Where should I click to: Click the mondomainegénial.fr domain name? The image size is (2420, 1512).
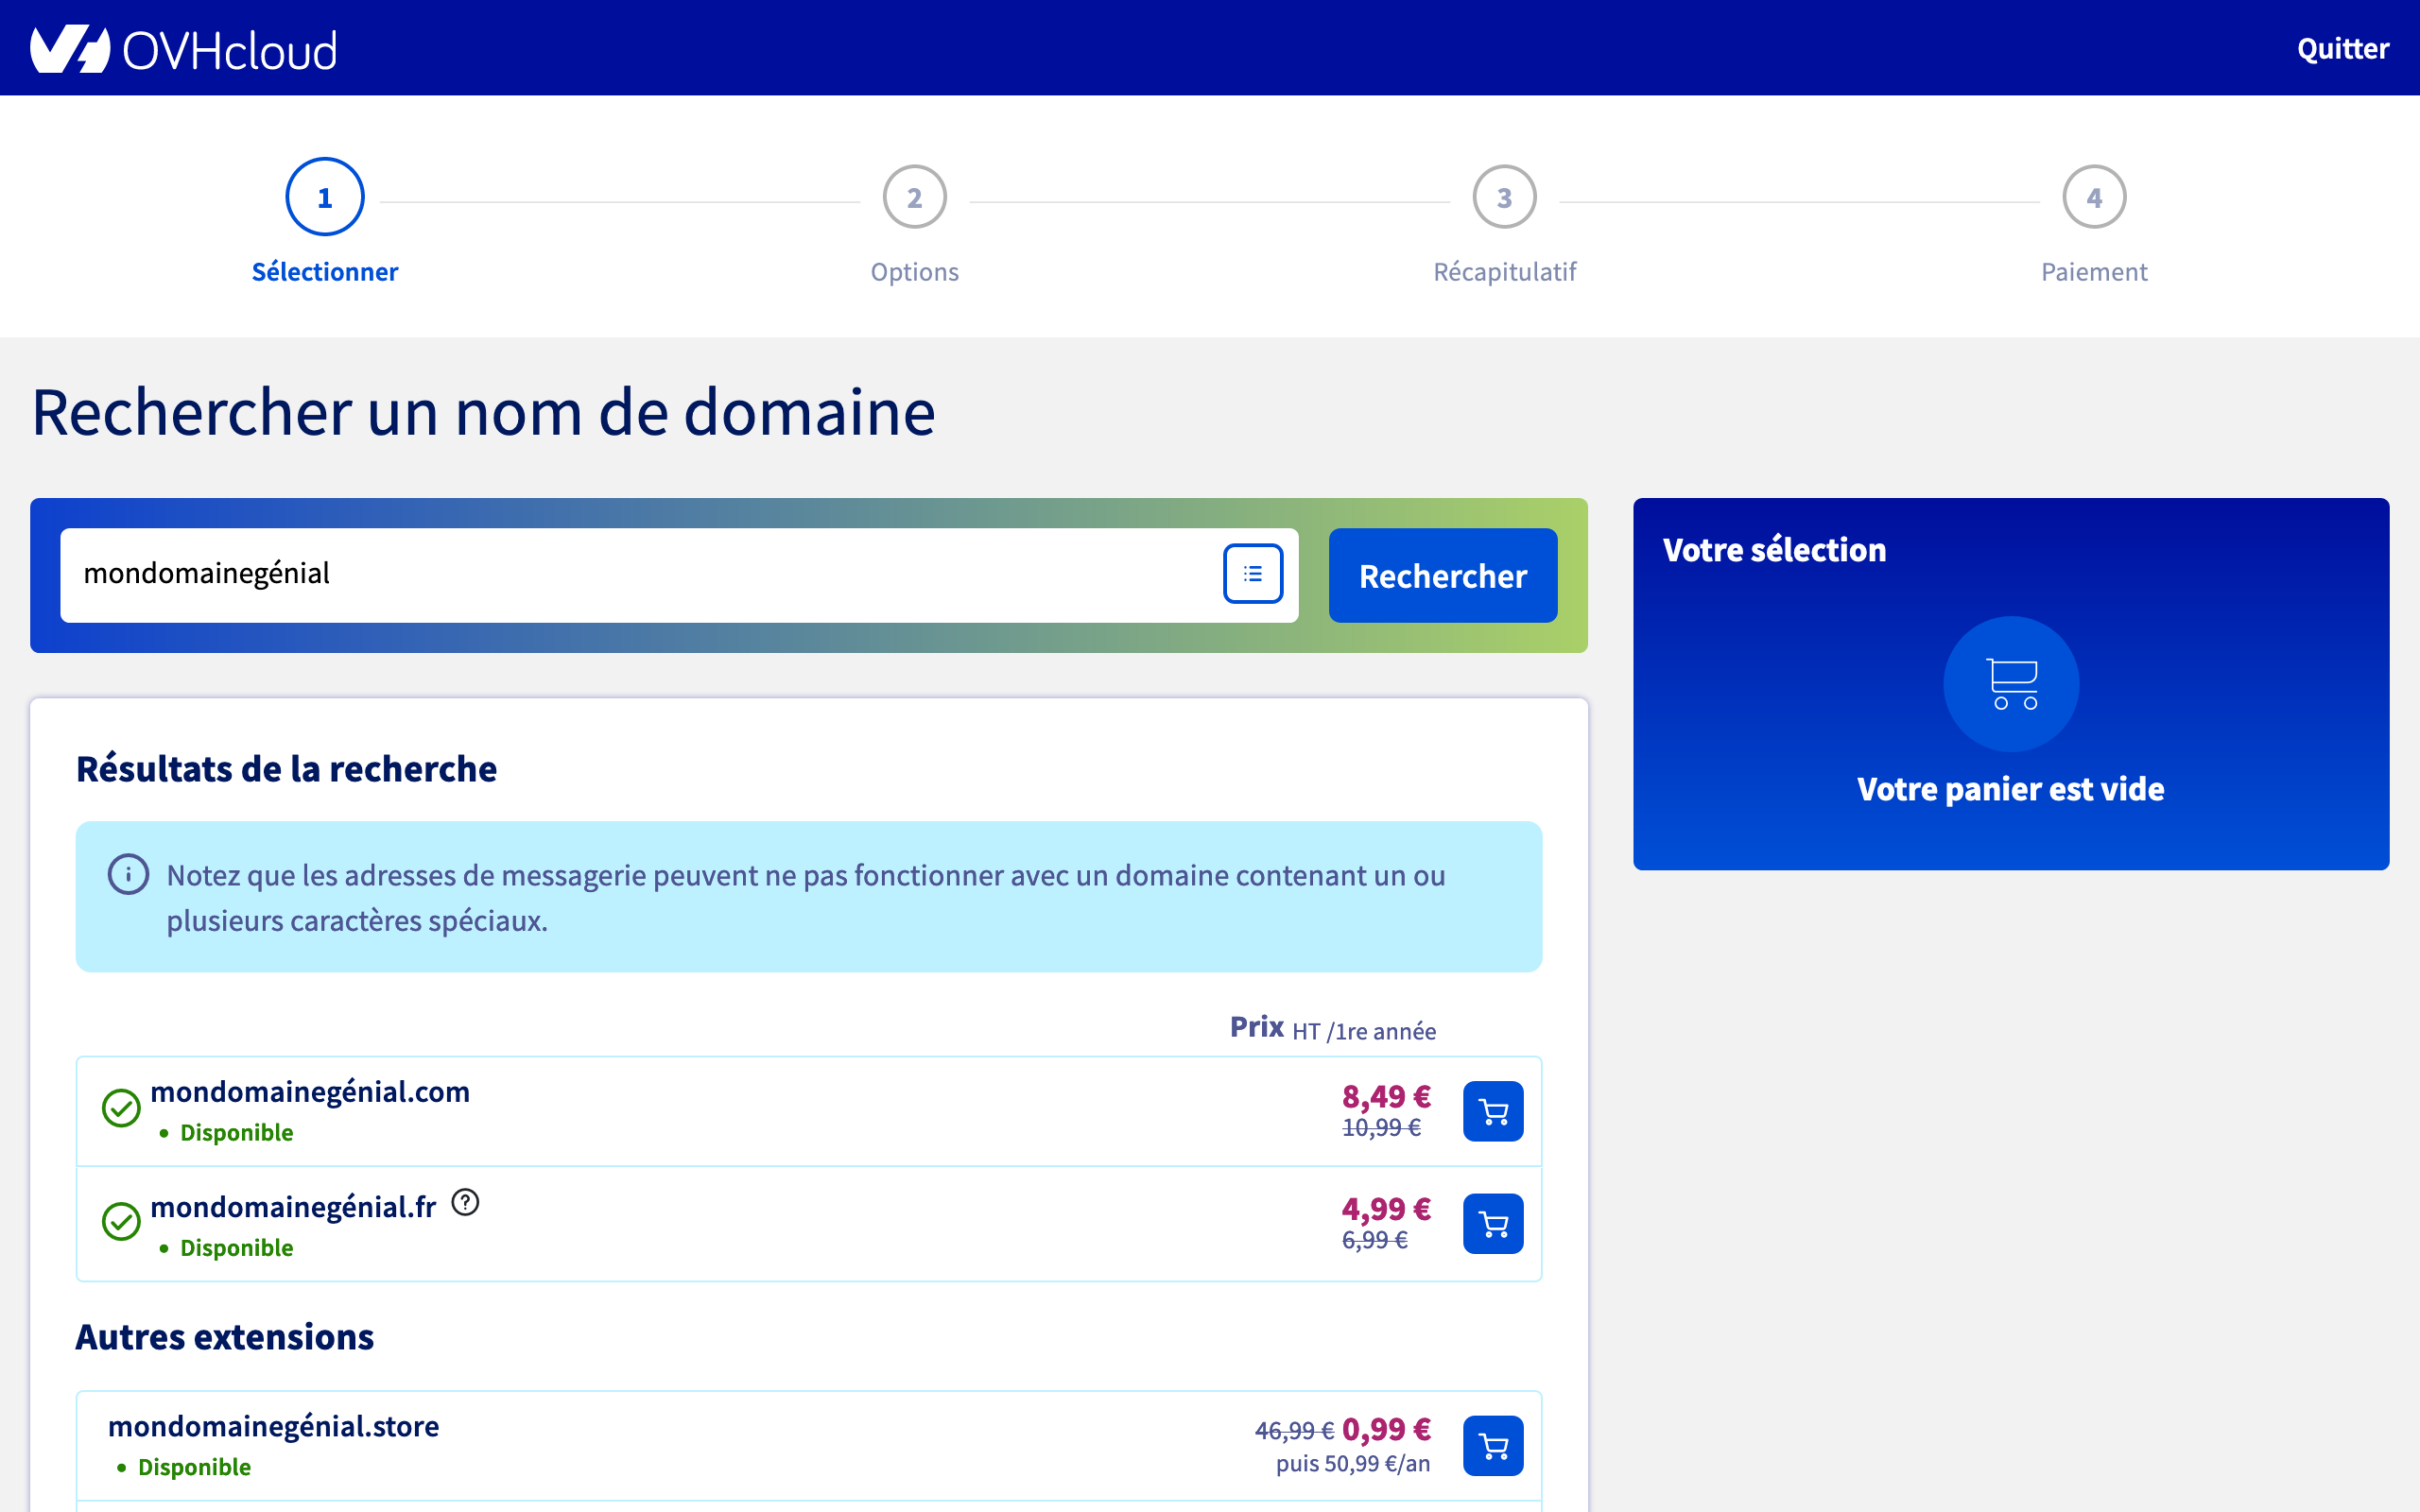pyautogui.click(x=293, y=1207)
